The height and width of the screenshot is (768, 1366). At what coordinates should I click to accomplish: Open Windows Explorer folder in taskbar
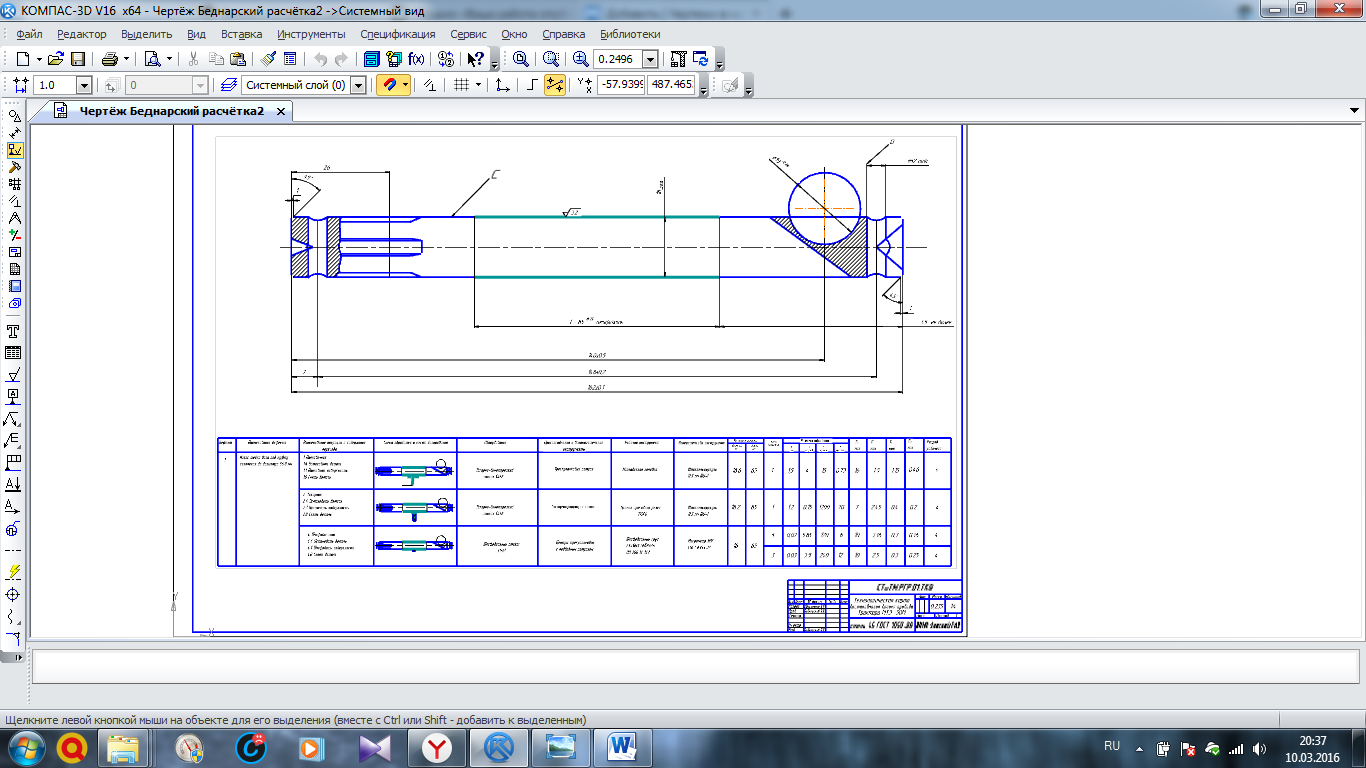(123, 747)
